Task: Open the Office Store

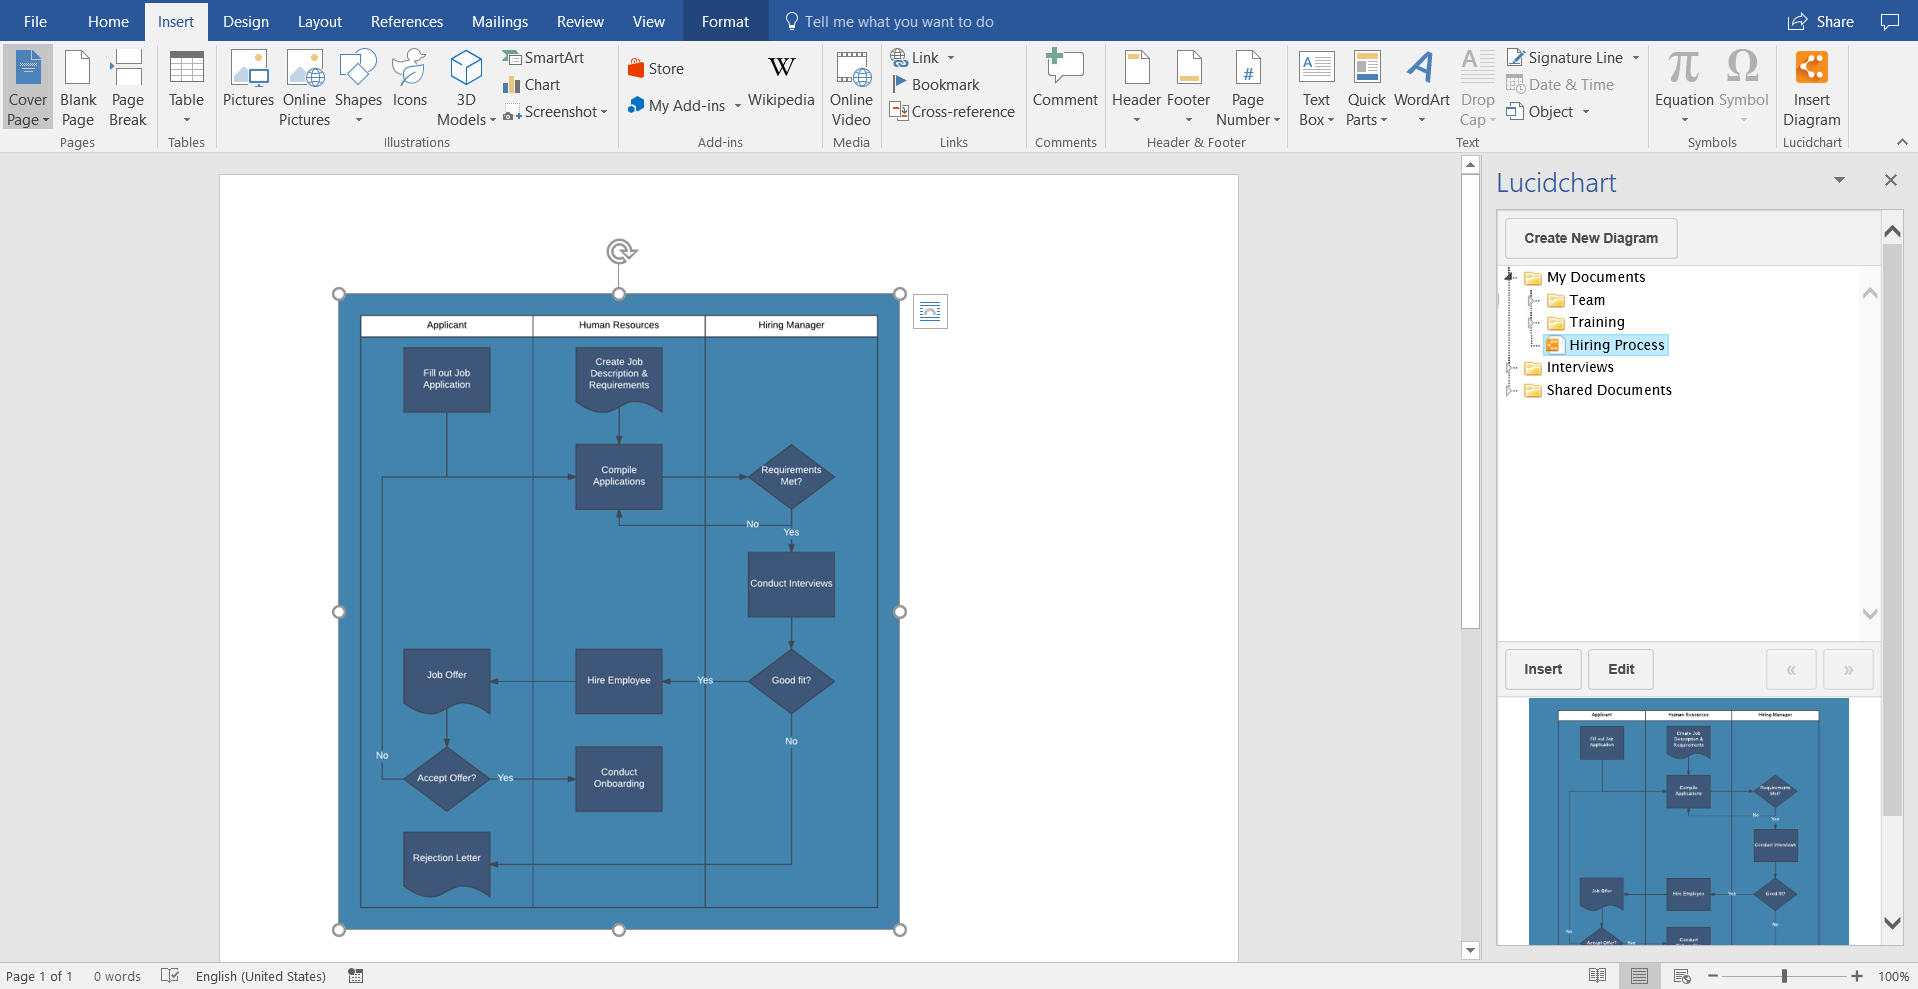Action: [656, 69]
